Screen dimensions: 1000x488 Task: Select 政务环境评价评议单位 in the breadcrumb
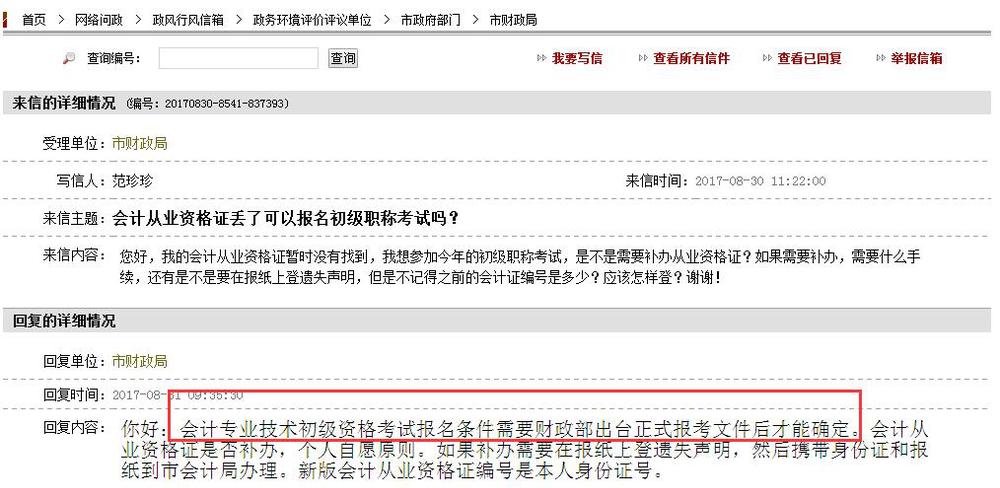click(311, 20)
